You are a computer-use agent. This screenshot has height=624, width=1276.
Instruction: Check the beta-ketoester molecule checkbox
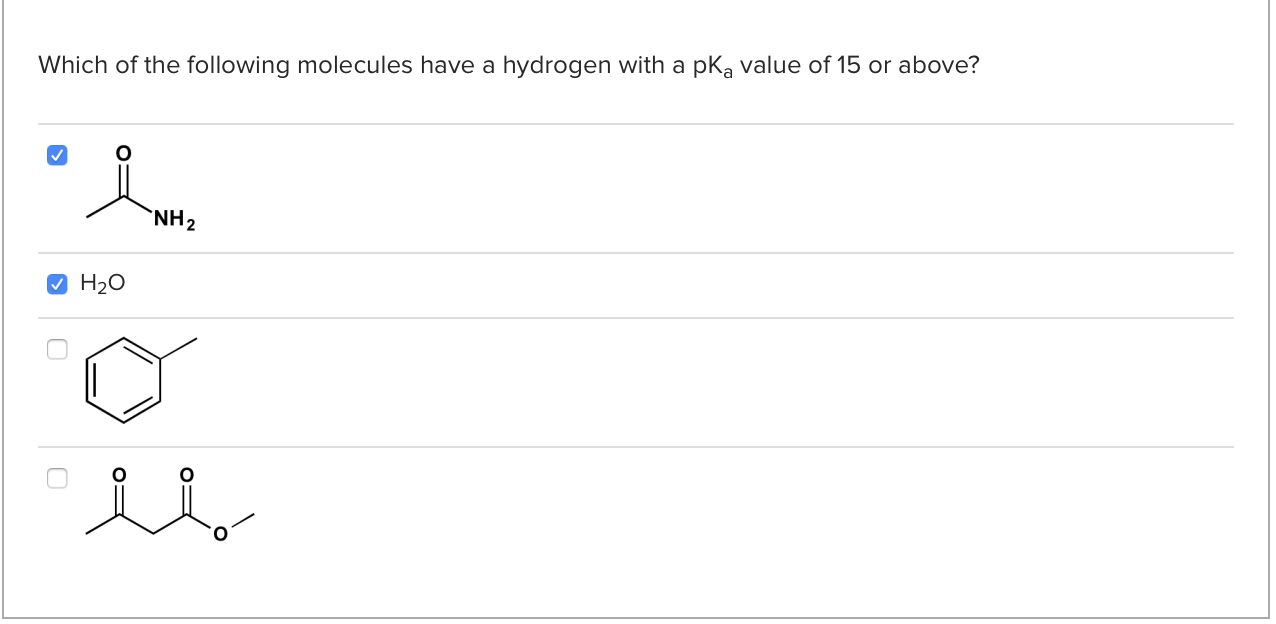tap(57, 478)
